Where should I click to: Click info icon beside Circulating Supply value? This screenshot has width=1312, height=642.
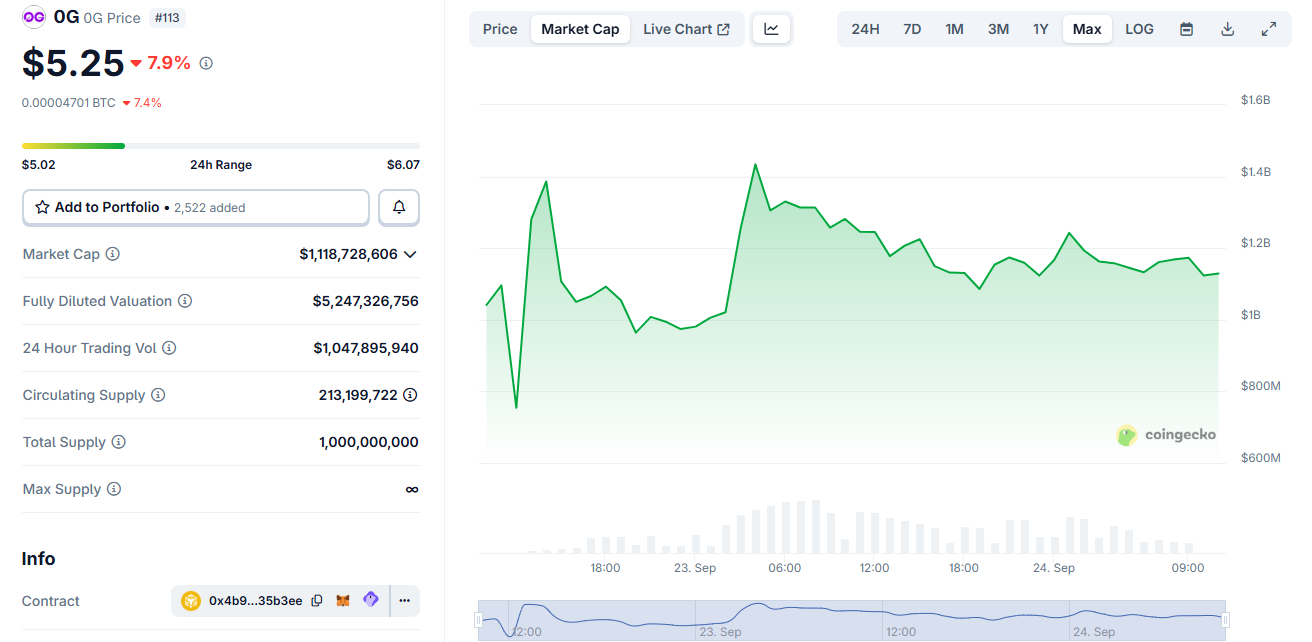[410, 395]
